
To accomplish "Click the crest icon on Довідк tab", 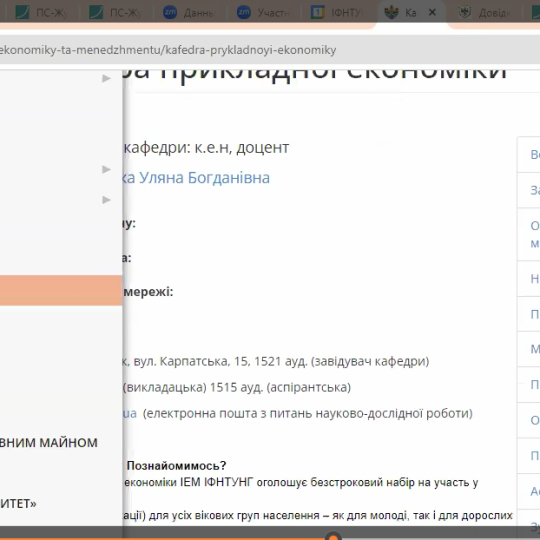I will (x=465, y=12).
